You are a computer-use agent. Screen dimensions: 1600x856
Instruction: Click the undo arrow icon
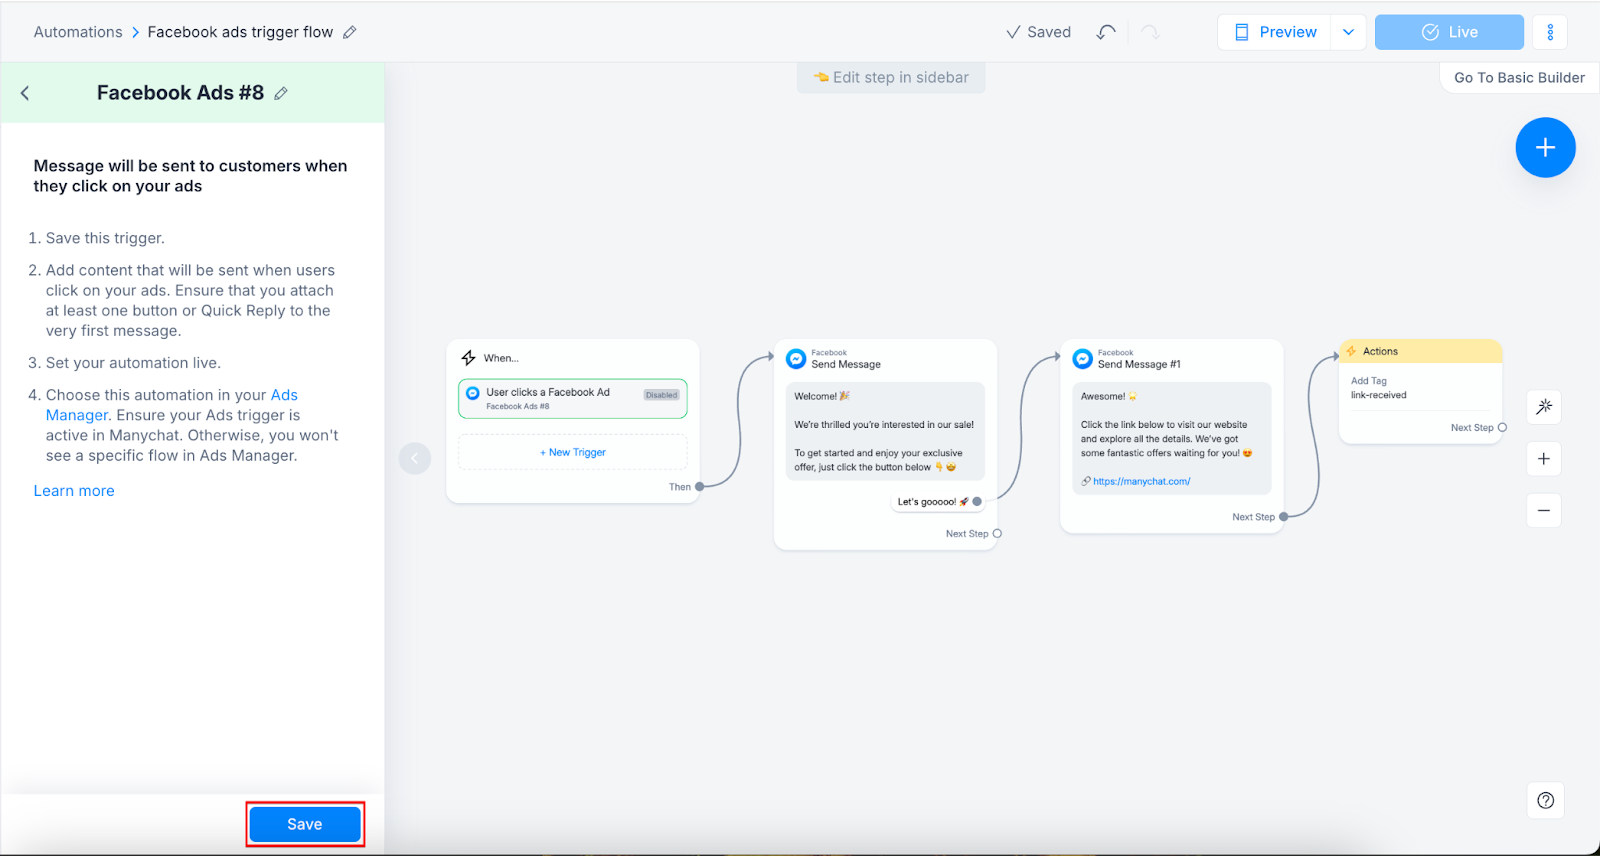1105,32
